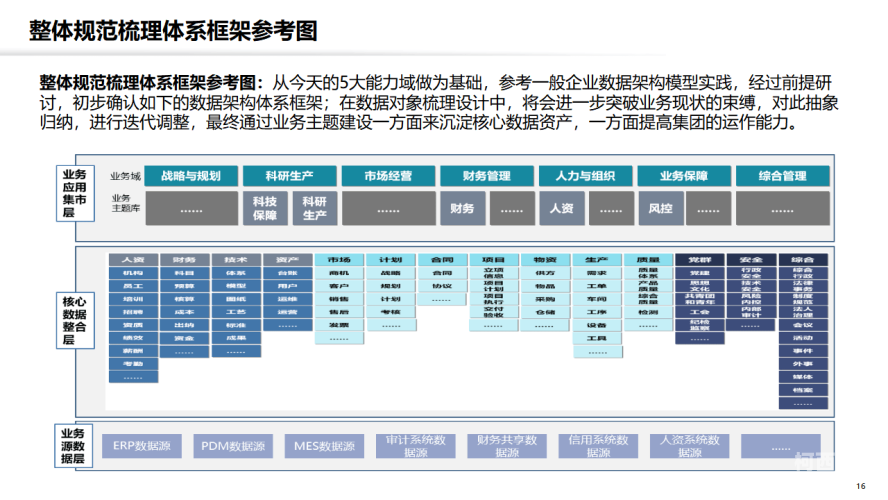Select the gray 财务 topic library box
The width and height of the screenshot is (888, 500).
click(462, 208)
